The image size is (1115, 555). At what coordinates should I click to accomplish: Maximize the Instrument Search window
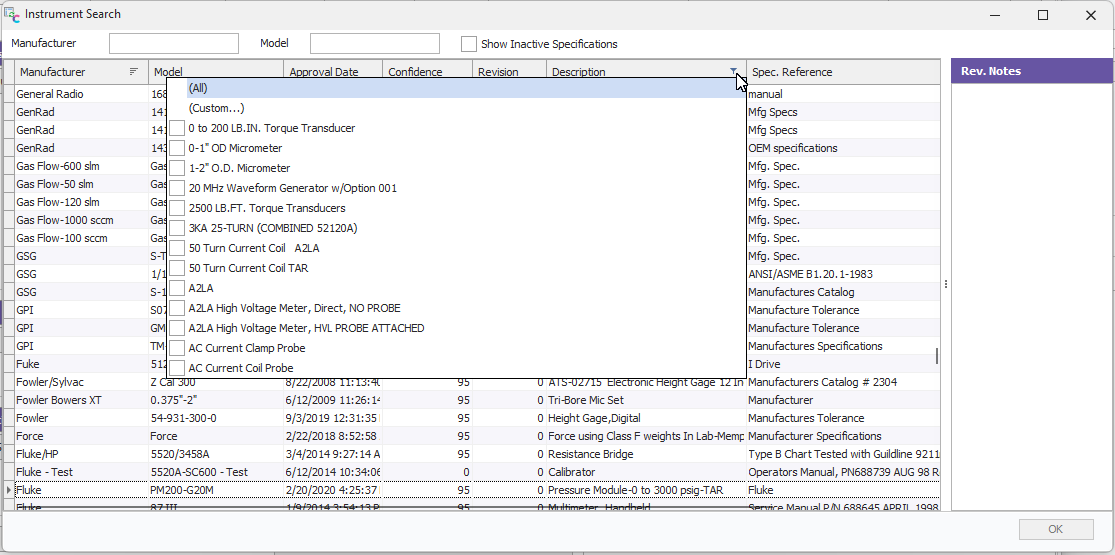click(1043, 15)
